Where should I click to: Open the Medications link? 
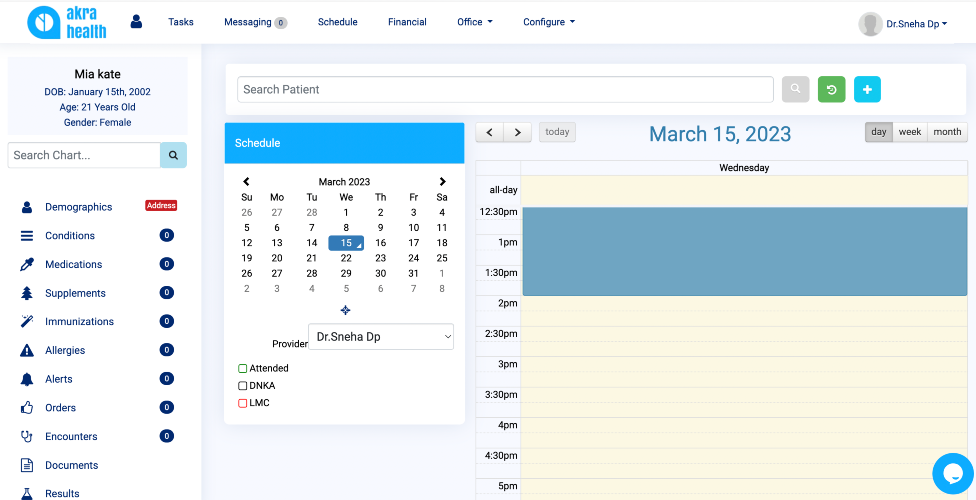tap(73, 264)
